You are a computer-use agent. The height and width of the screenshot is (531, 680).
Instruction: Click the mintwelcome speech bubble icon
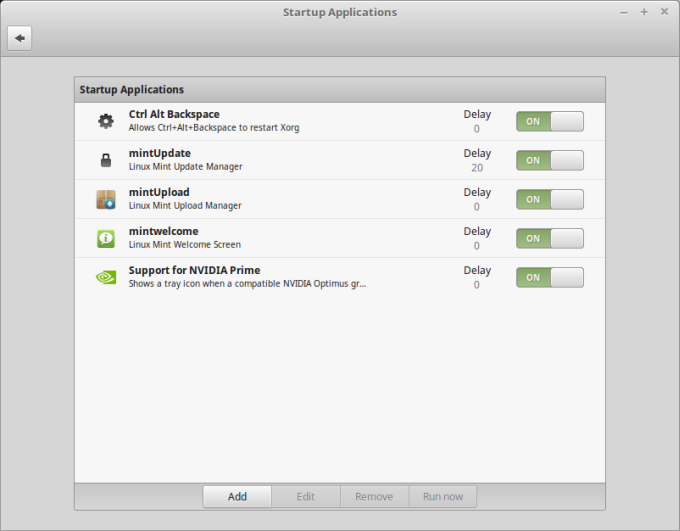[x=106, y=238]
